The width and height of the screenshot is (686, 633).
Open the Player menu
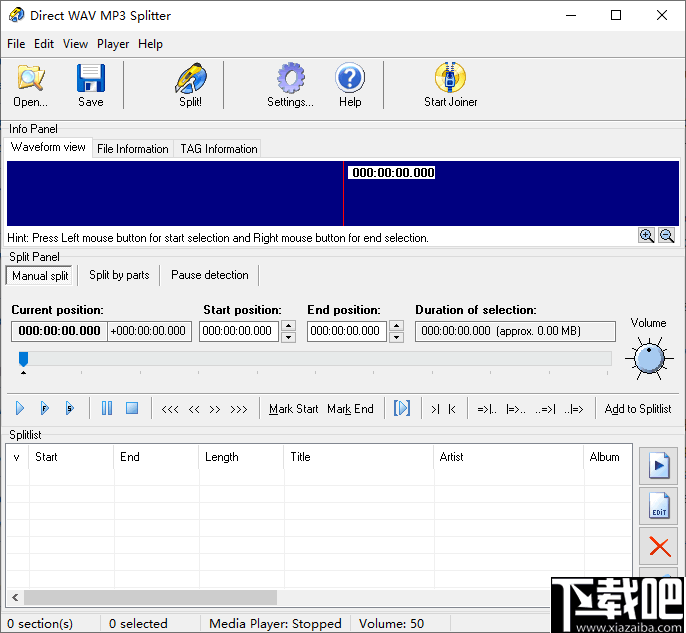113,44
